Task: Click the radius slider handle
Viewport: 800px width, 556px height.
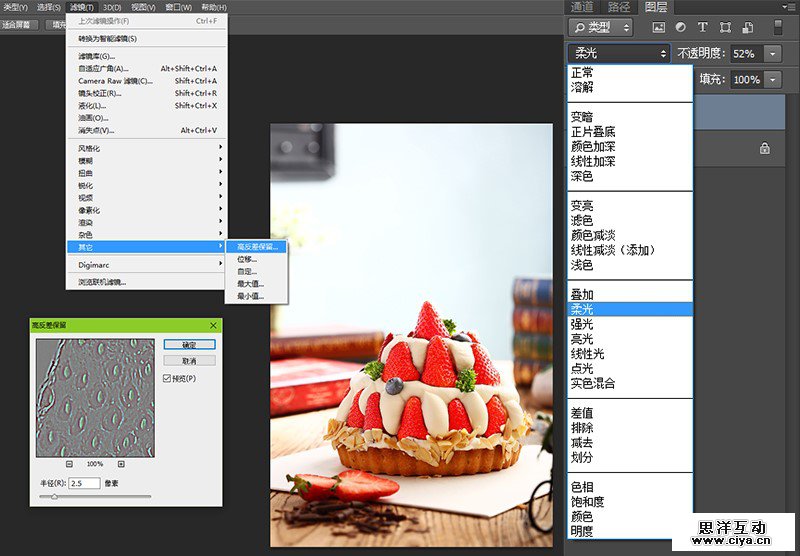Action: [54, 496]
